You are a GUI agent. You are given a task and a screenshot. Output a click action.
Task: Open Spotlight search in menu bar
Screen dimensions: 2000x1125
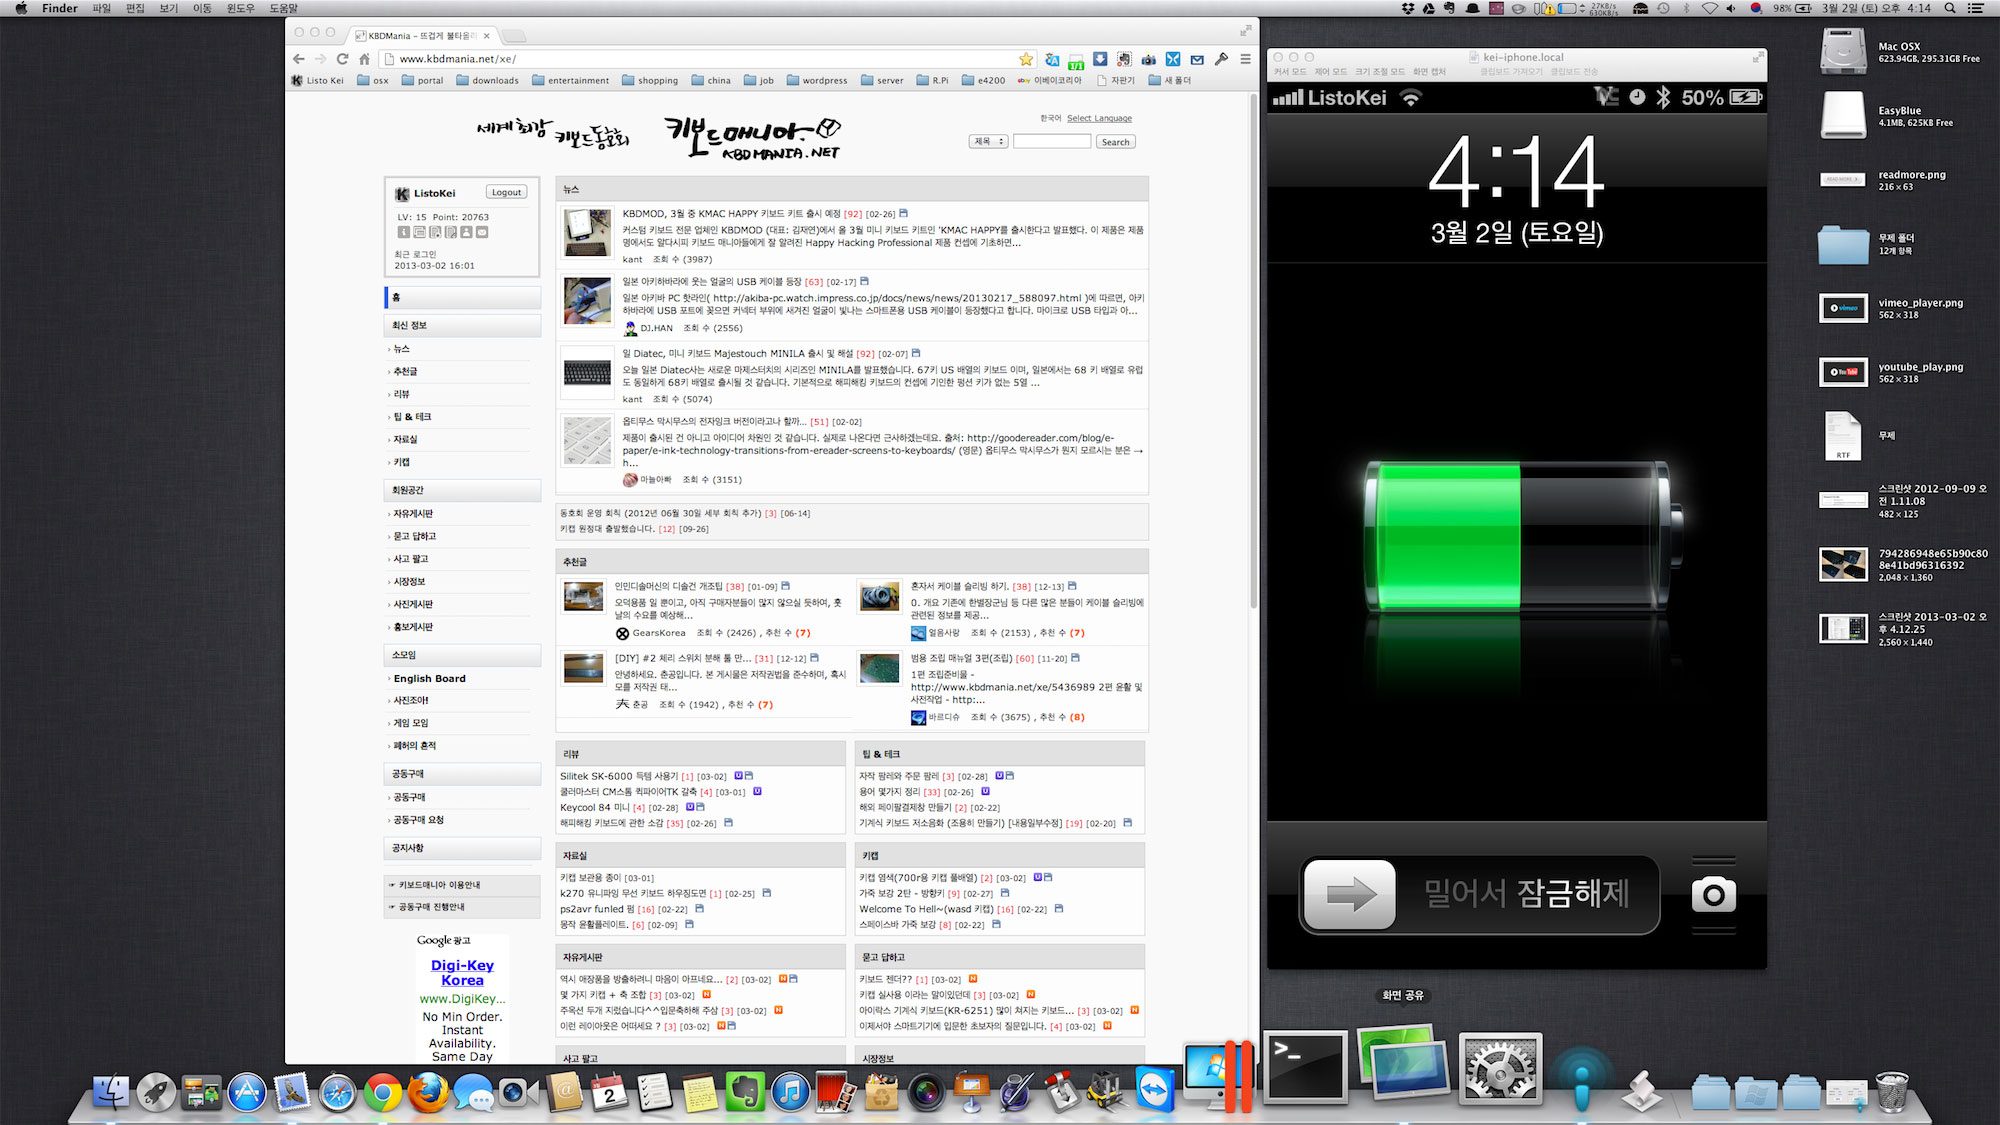coord(1950,8)
